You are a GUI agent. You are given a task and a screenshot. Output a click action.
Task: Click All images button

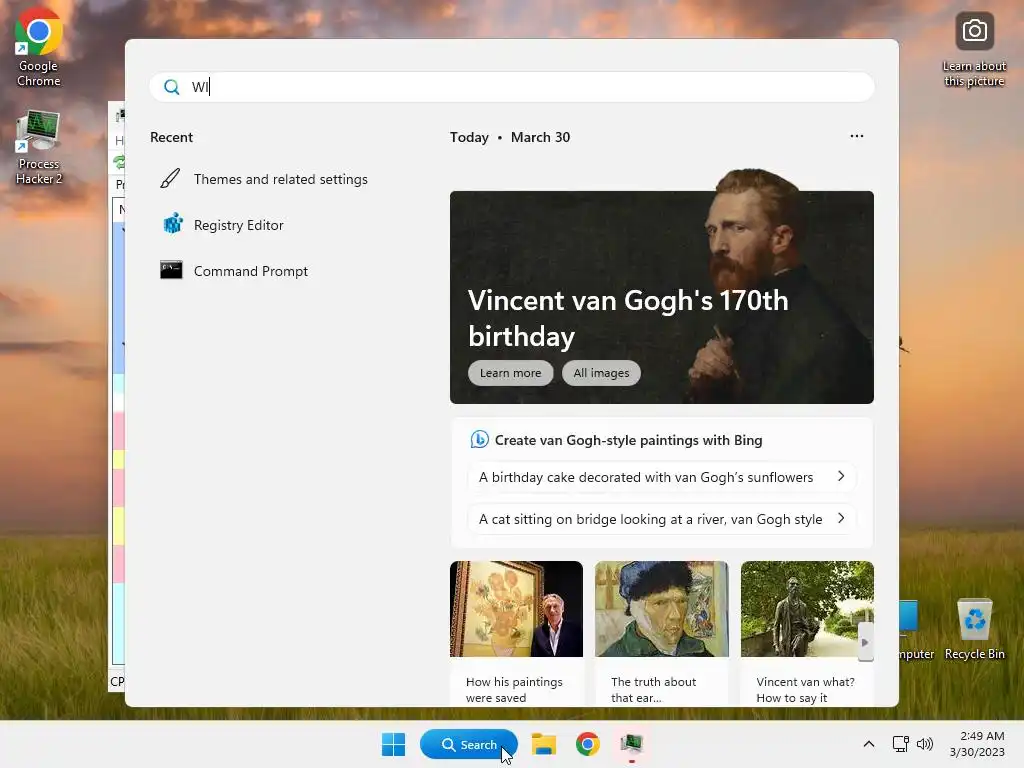[601, 373]
